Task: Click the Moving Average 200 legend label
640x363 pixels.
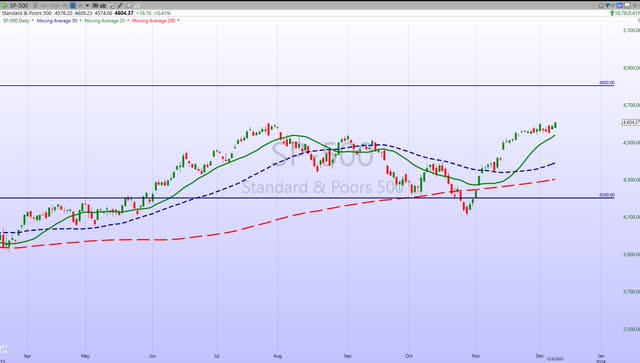Action: 153,20
